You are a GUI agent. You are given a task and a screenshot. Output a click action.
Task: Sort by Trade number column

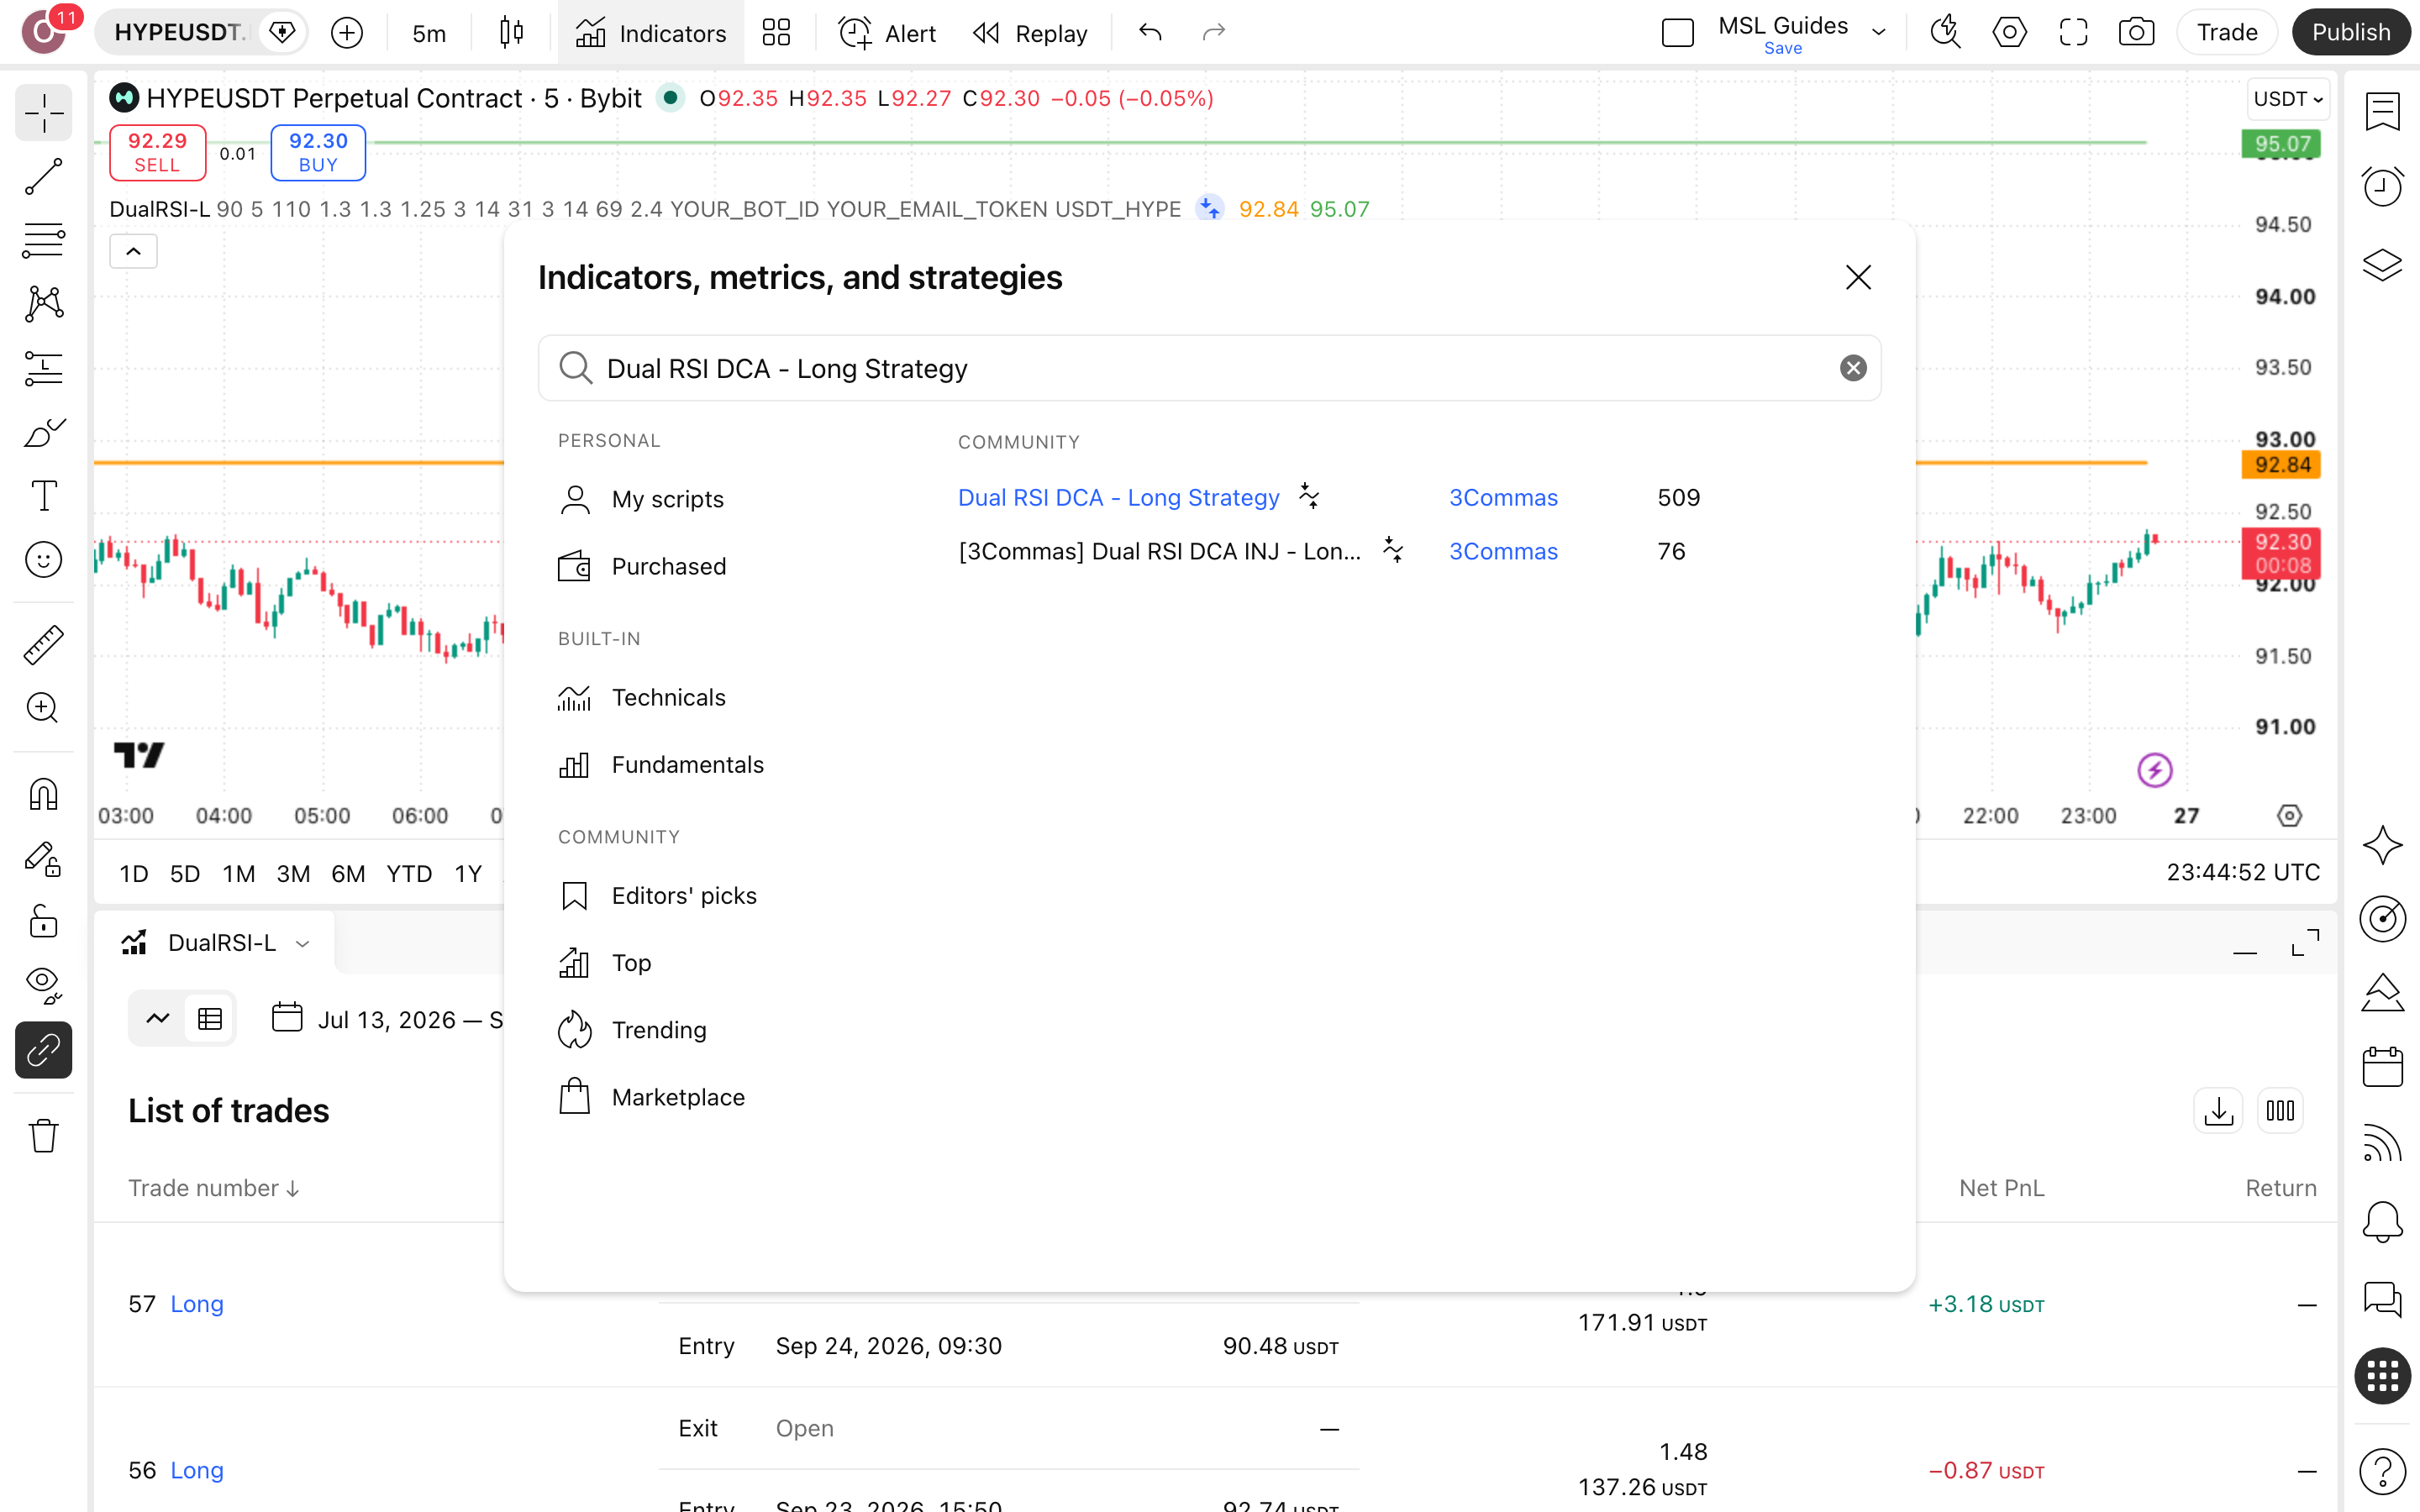(214, 1188)
